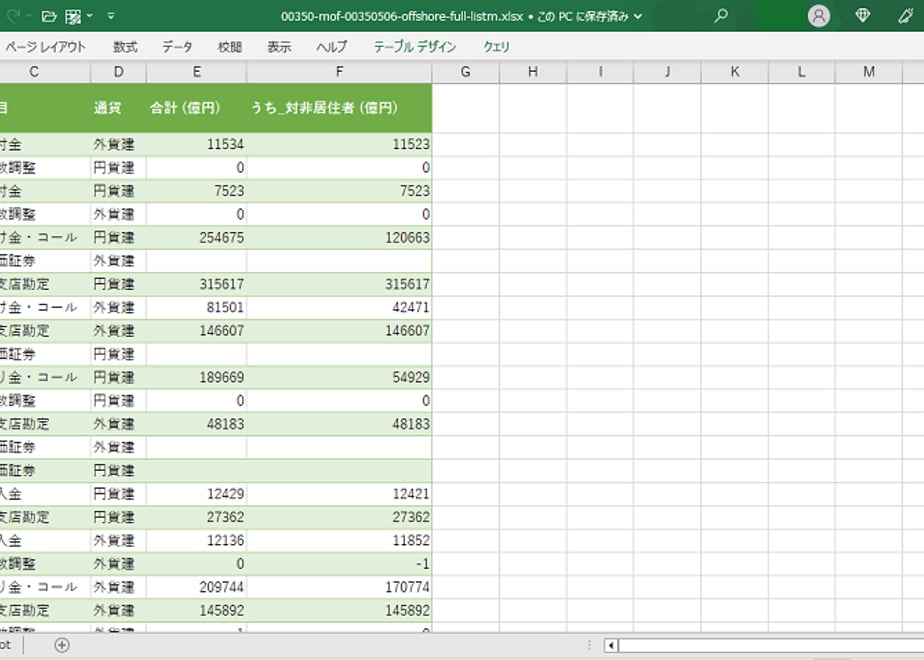Select column E cell with value 146607

pyautogui.click(x=196, y=331)
